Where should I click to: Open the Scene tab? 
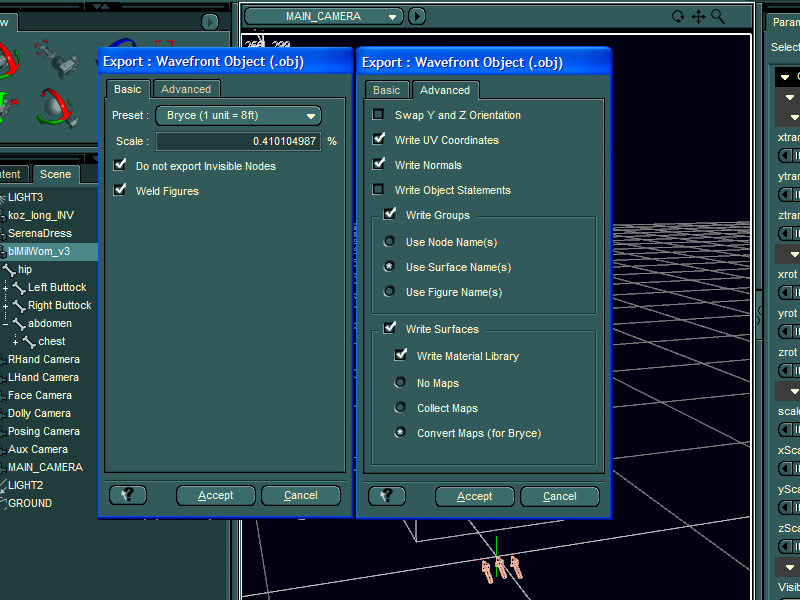point(56,174)
